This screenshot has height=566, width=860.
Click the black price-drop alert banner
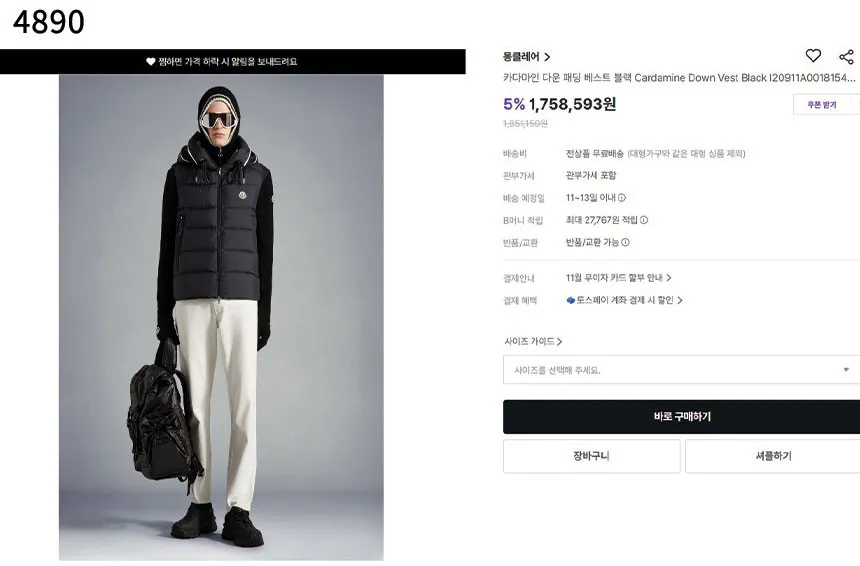pos(233,61)
